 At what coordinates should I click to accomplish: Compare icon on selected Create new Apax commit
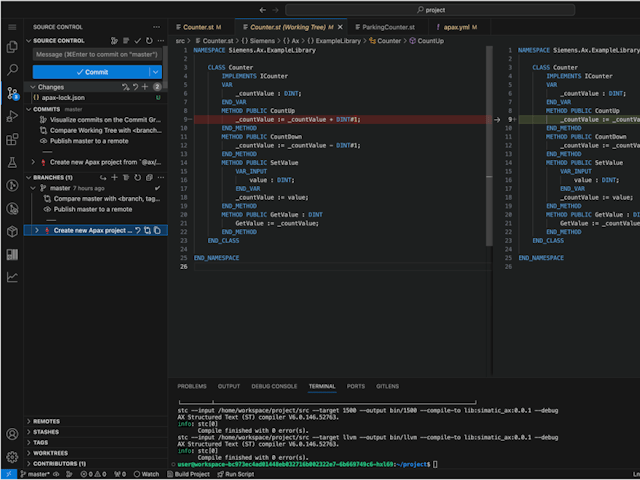tap(147, 231)
